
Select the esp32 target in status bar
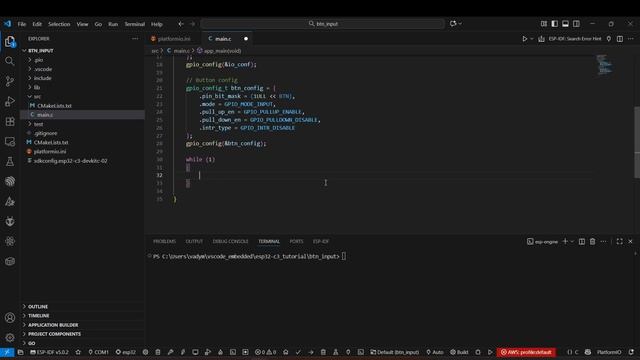125,352
